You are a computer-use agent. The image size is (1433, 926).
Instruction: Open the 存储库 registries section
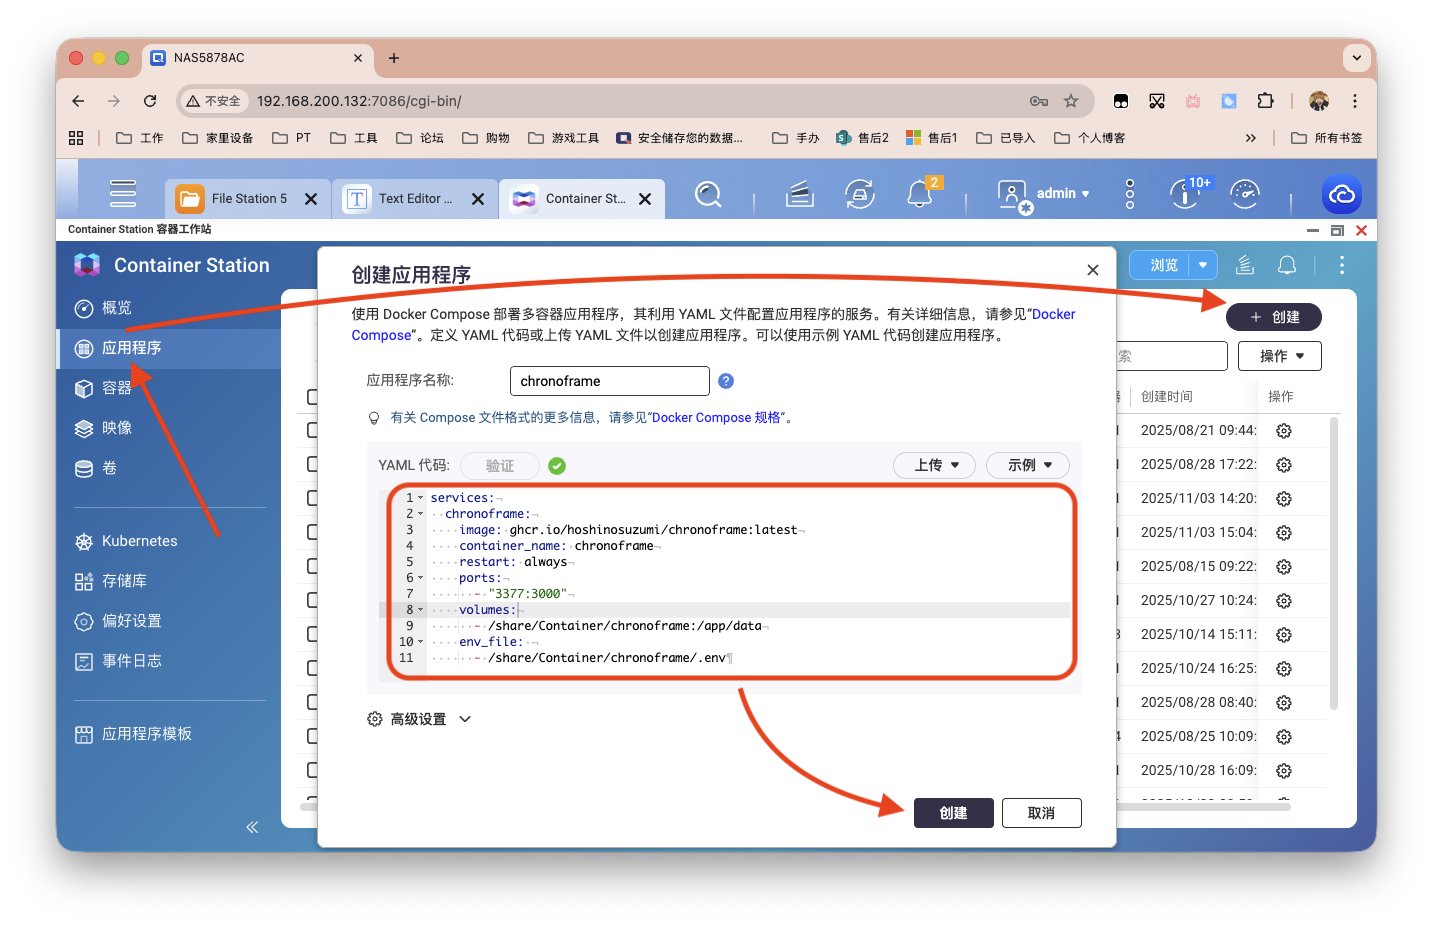tap(127, 580)
